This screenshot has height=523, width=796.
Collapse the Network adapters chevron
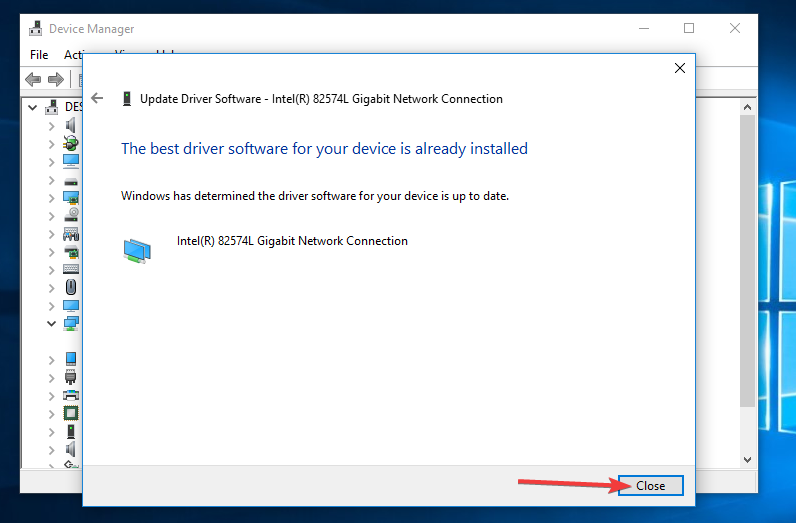[x=51, y=323]
